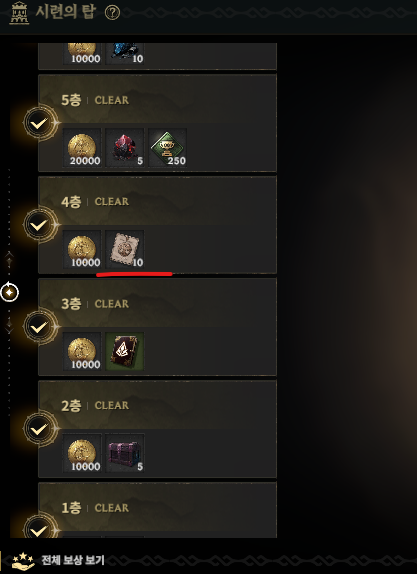Select the 3층 CLEAR floor entry

click(157, 327)
